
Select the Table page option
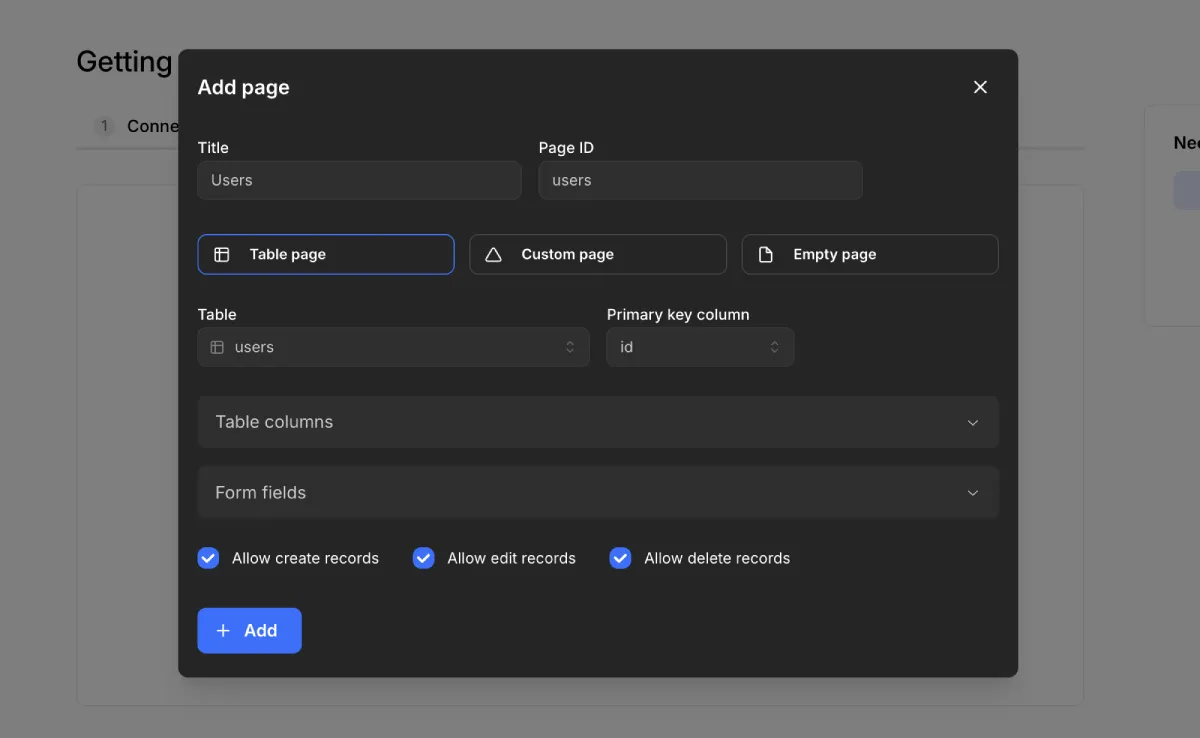point(325,255)
